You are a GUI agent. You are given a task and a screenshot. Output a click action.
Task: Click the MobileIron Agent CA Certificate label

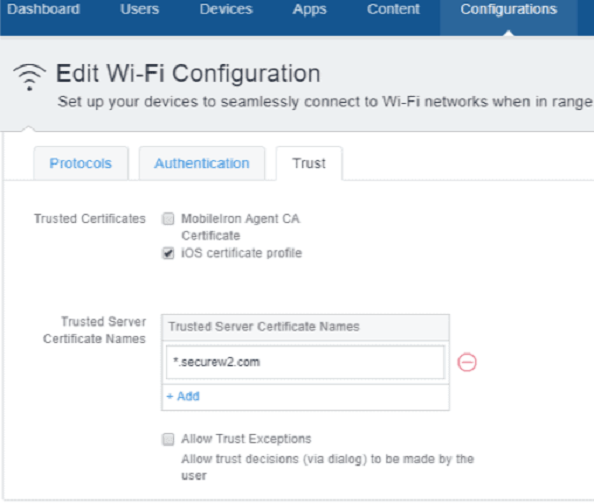(x=241, y=227)
